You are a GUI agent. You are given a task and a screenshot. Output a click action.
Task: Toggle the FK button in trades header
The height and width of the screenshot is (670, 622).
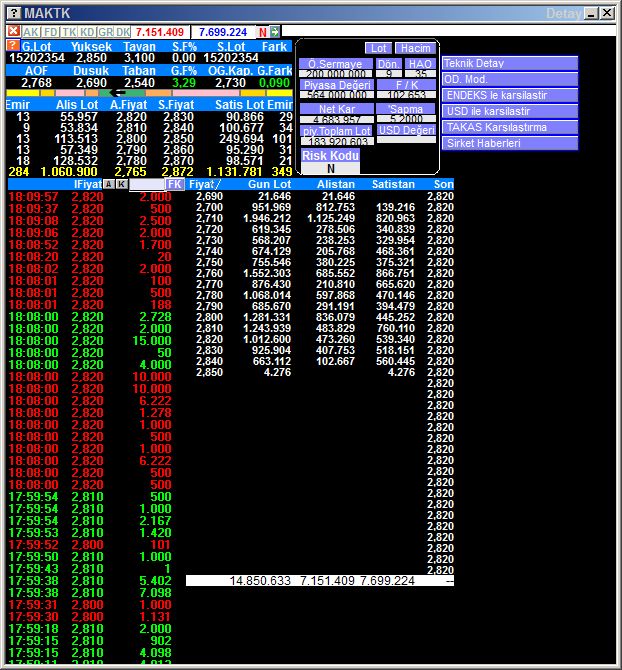tap(175, 184)
